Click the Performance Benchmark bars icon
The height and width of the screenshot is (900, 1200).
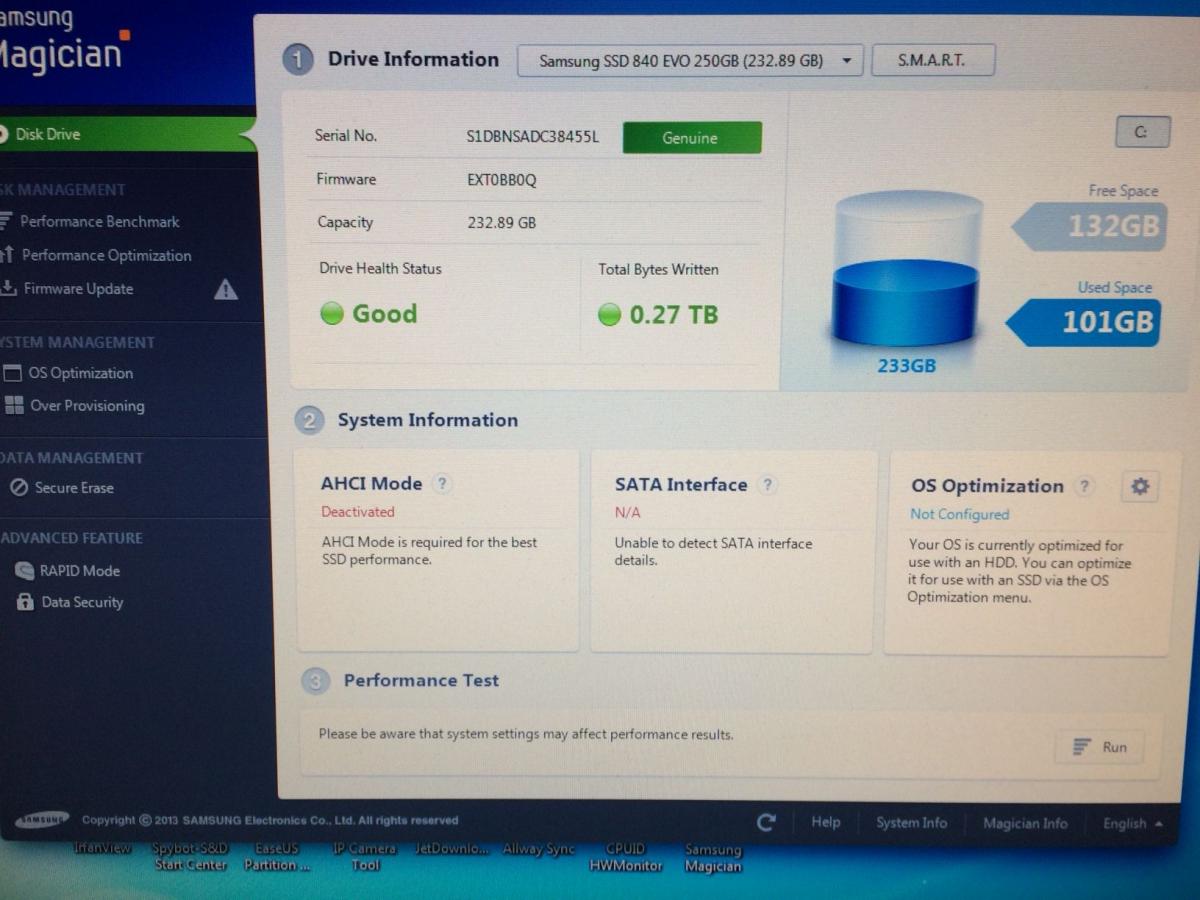[x=6, y=221]
